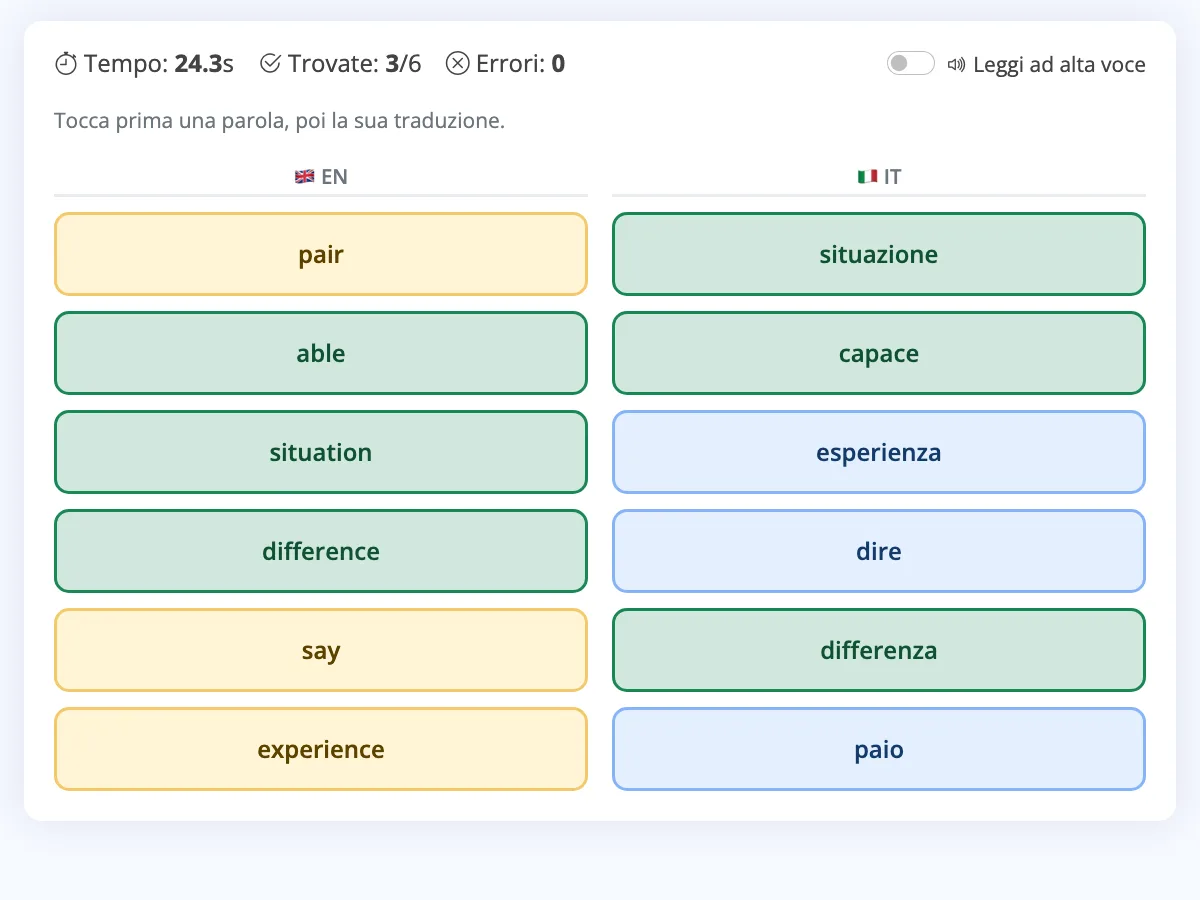
Task: Select the English word card "say"
Action: 321,650
